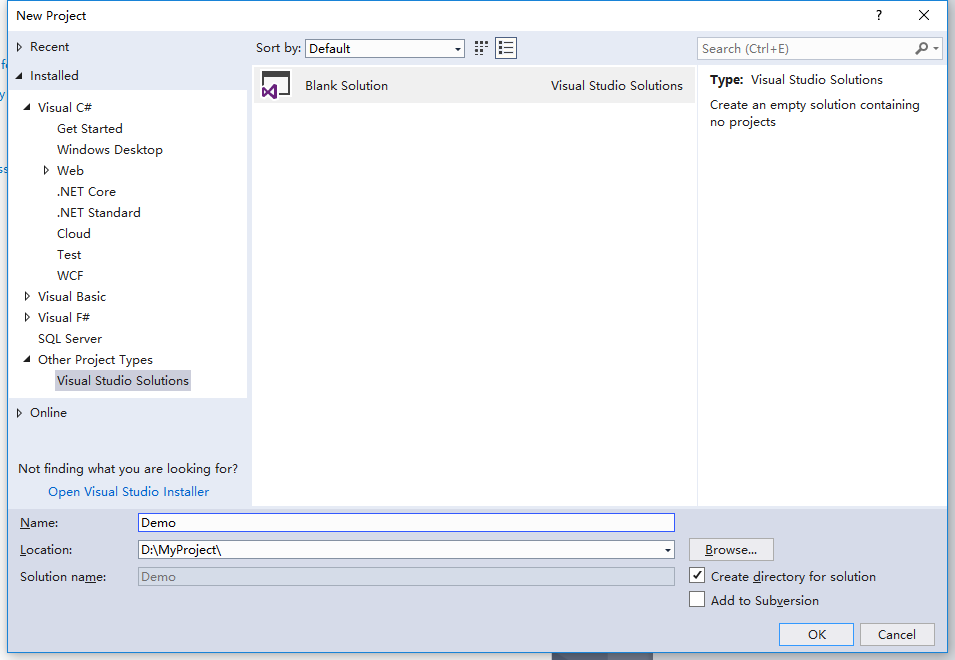The image size is (955, 660).
Task: Click the Browse... button
Action: coord(731,550)
